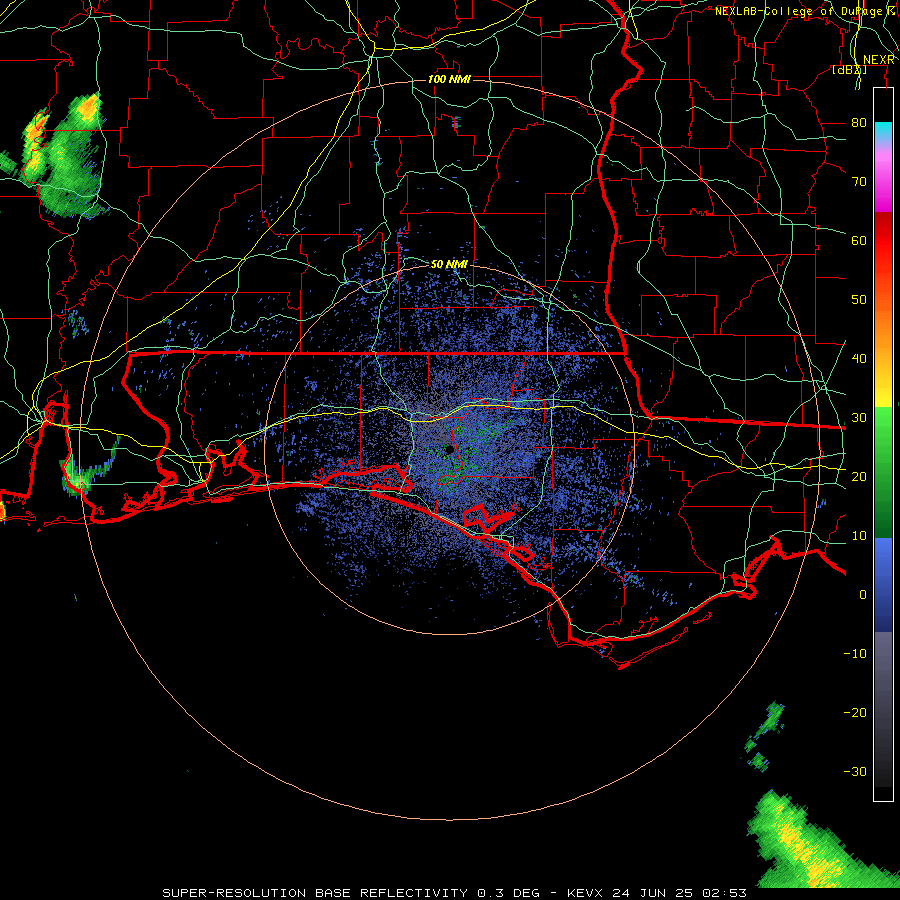The width and height of the screenshot is (900, 900).
Task: Click the 70 value on the dBZ scale
Action: pyautogui.click(x=859, y=181)
